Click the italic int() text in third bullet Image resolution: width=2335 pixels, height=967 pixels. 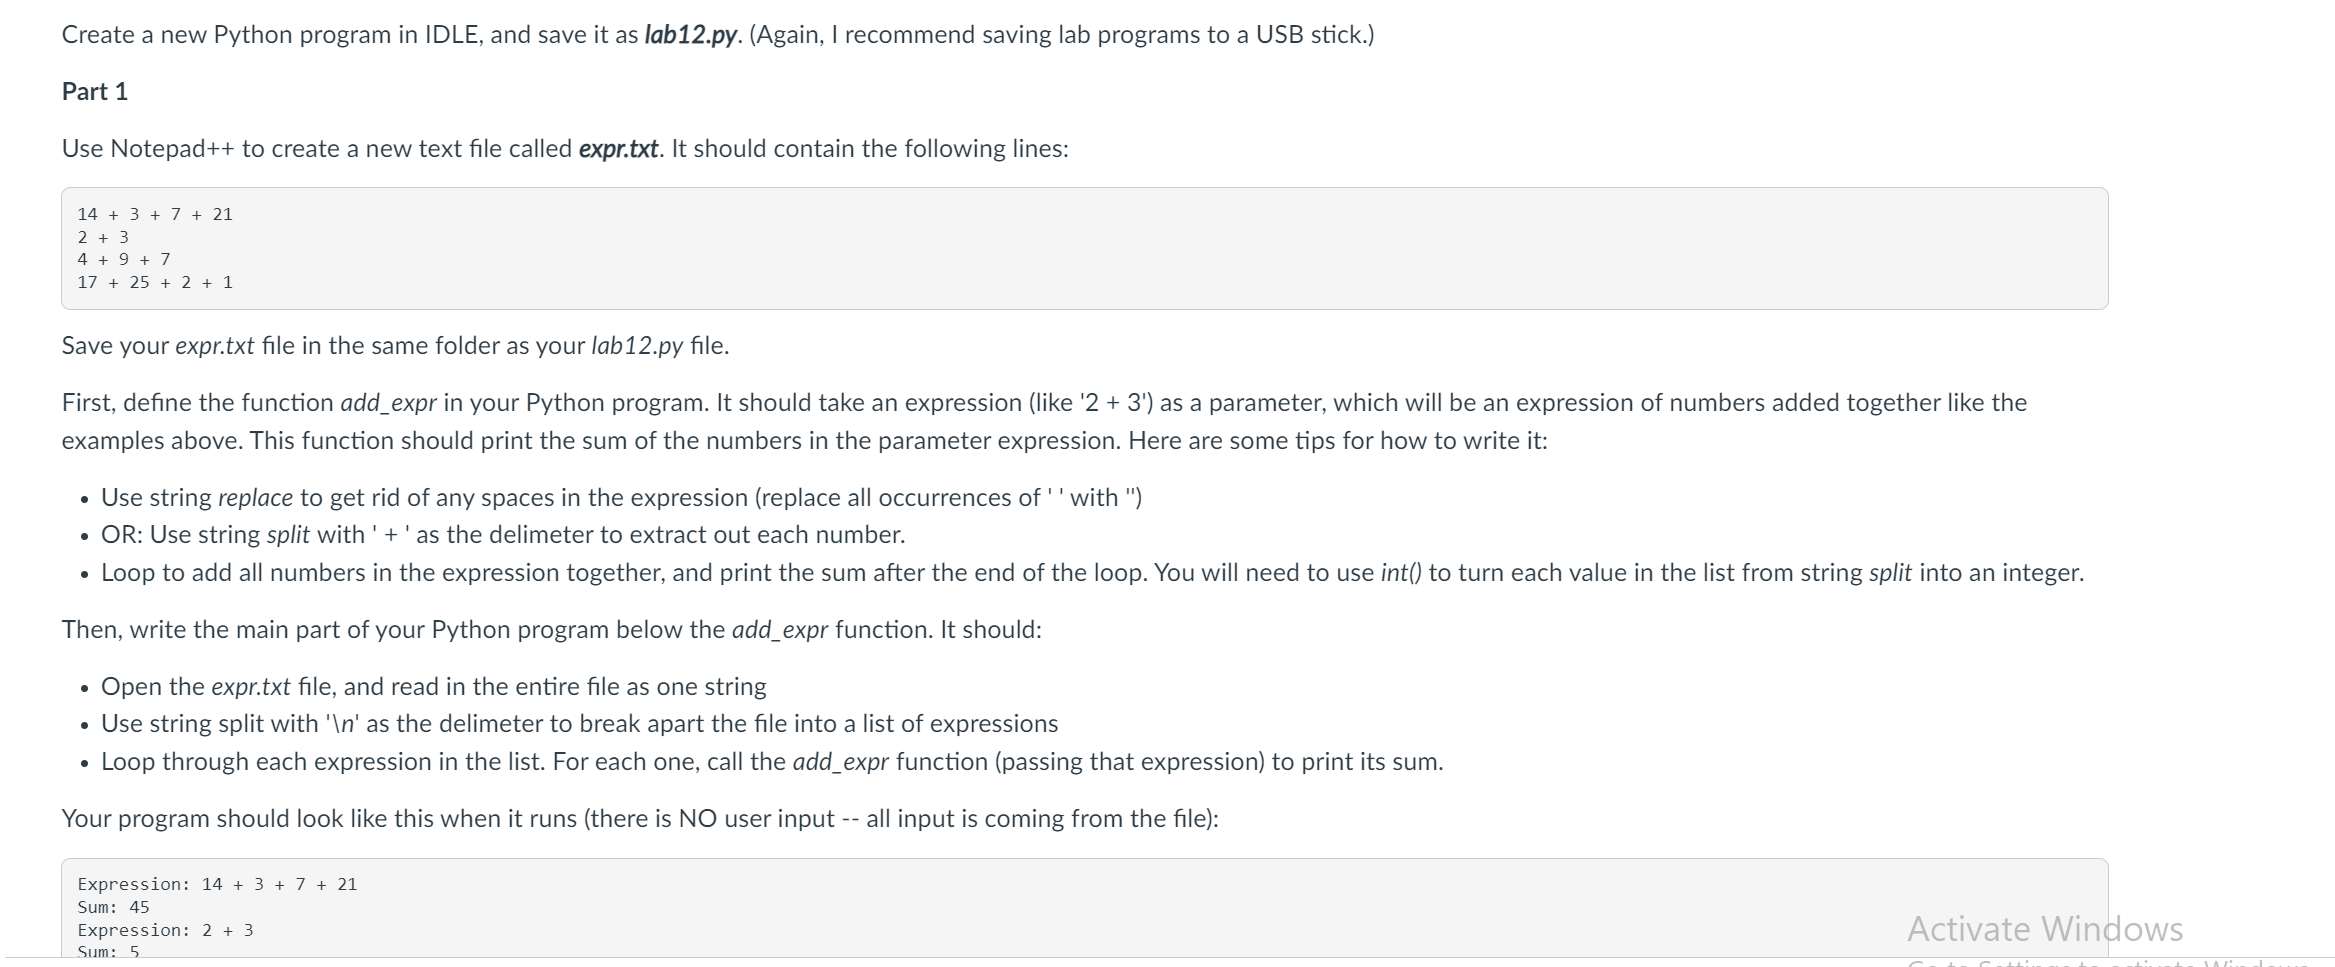point(1400,573)
